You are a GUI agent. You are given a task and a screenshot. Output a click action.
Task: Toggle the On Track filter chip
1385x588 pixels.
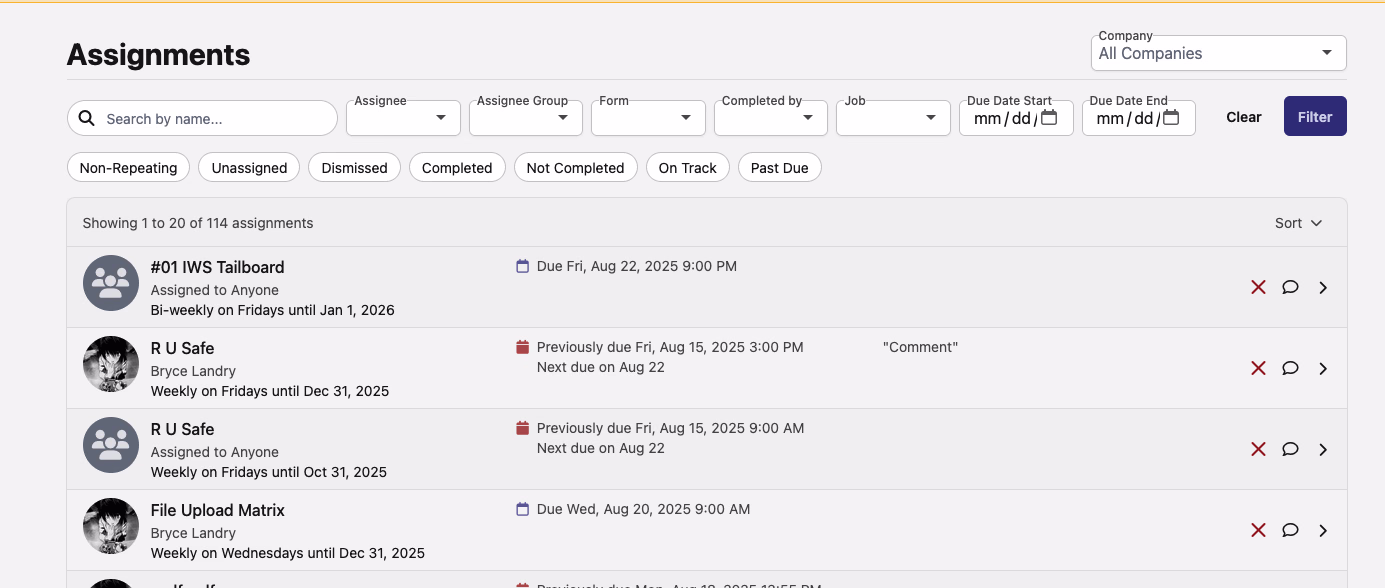(688, 168)
